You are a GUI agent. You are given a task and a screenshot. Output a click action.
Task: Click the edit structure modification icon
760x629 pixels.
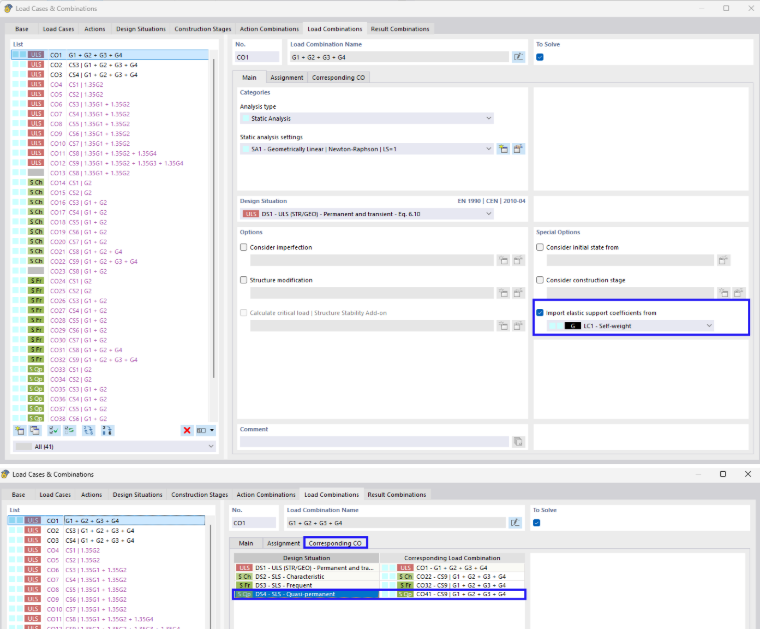pyautogui.click(x=518, y=293)
